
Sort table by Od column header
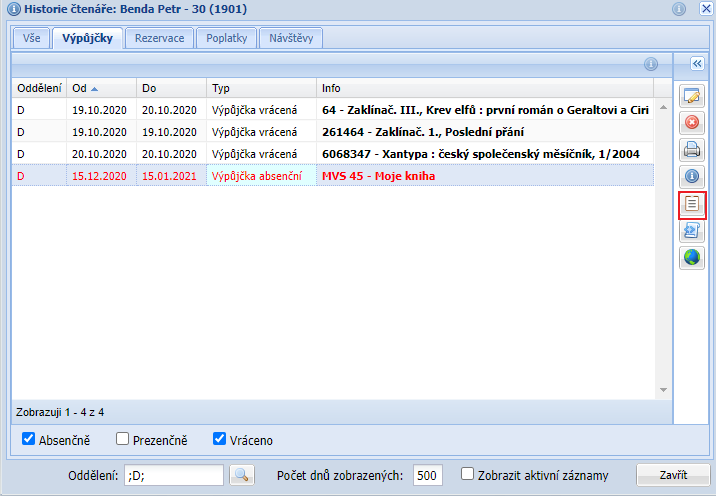click(100, 88)
